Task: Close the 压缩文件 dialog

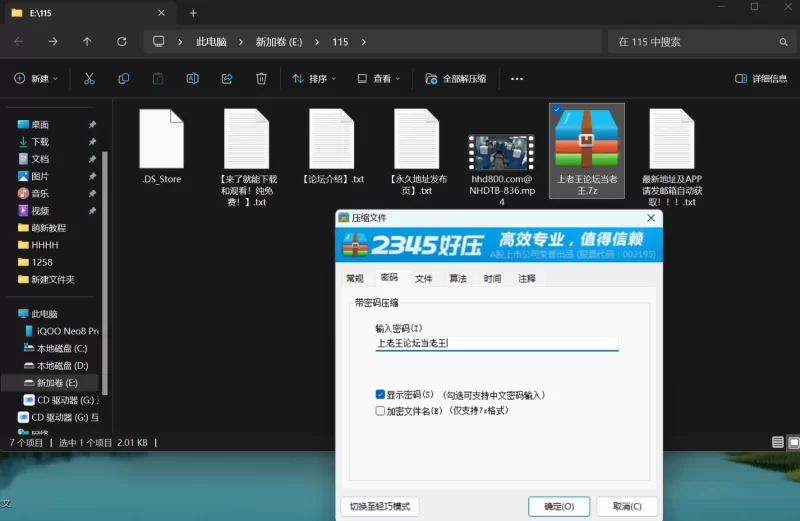Action: [x=651, y=218]
